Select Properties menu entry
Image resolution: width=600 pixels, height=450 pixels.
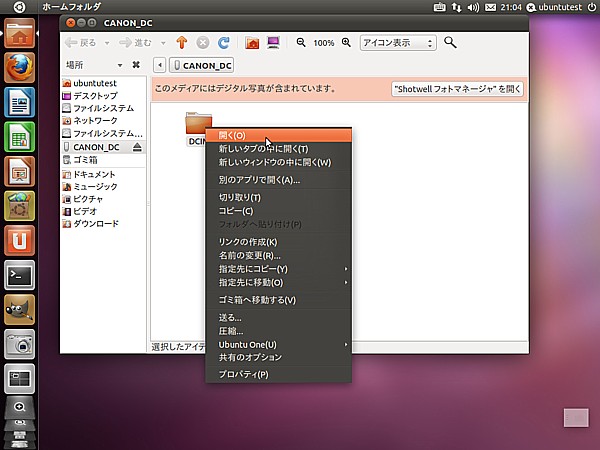click(279, 374)
